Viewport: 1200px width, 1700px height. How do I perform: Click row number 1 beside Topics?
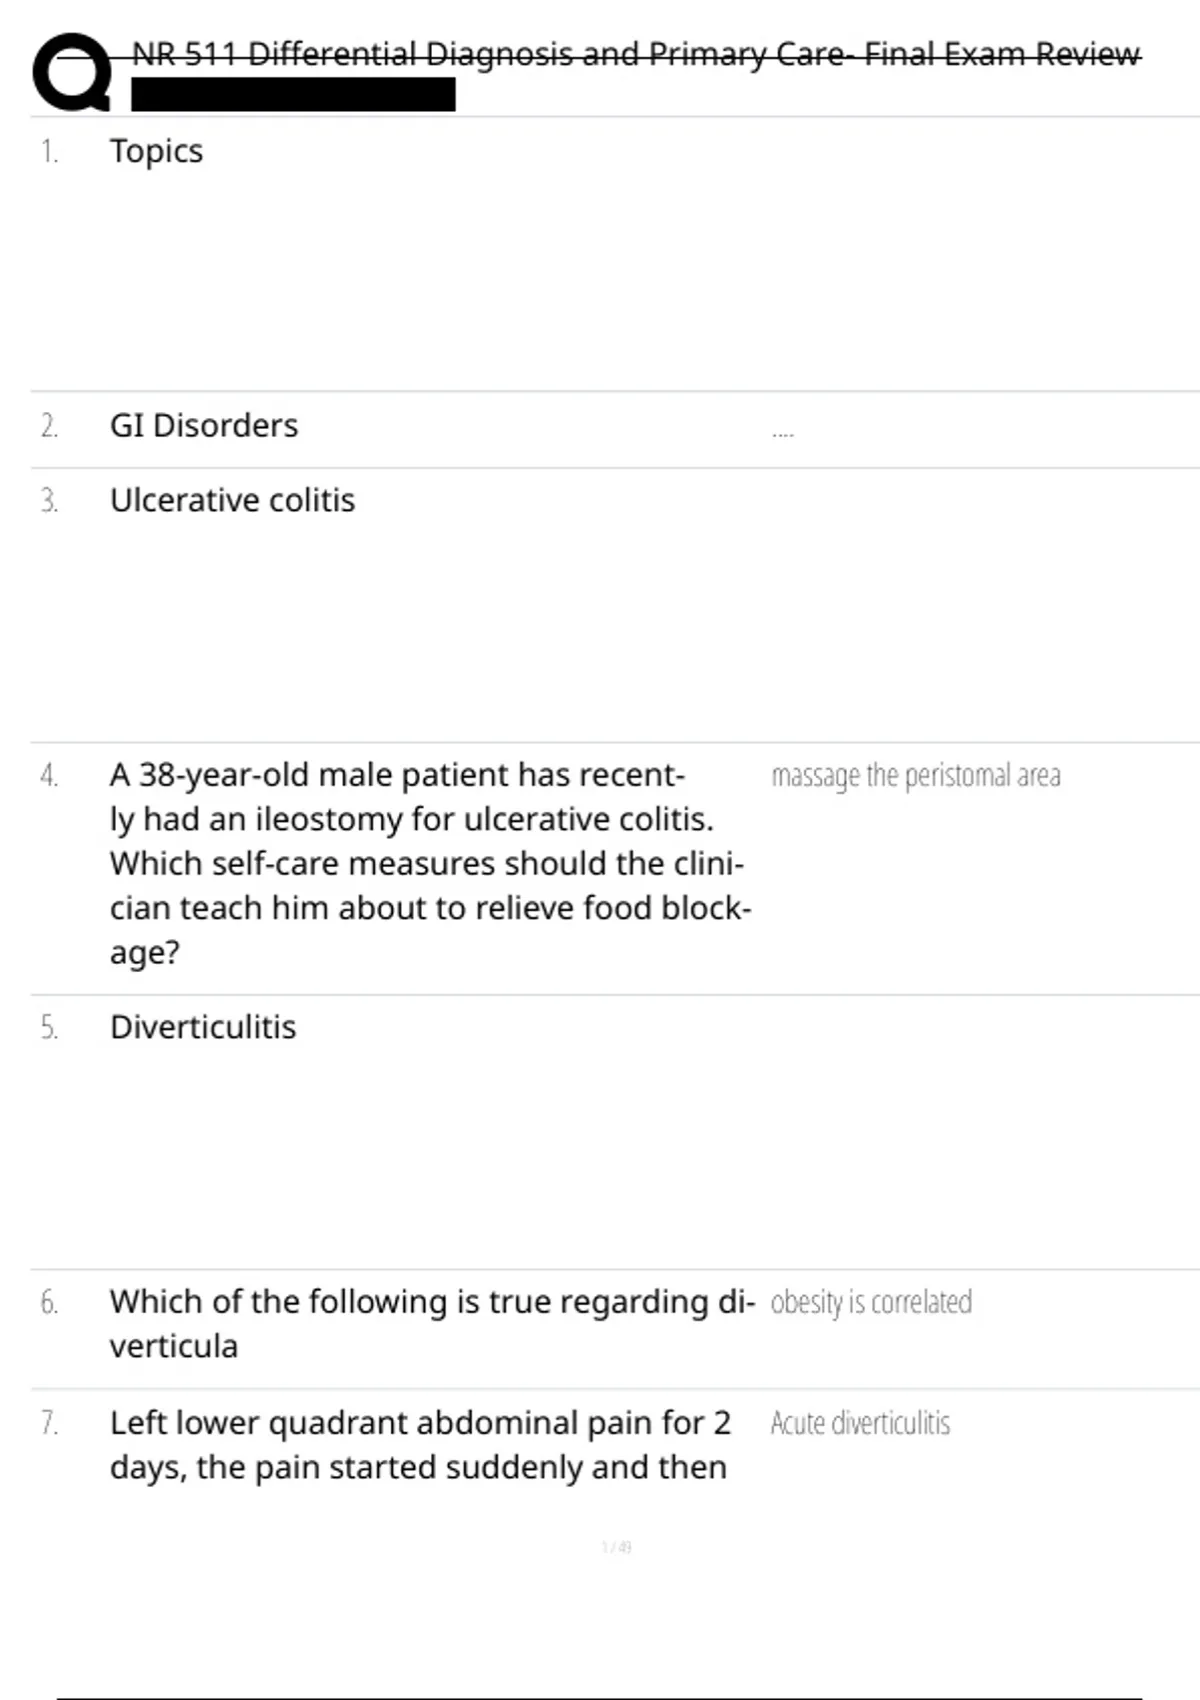[x=49, y=152]
